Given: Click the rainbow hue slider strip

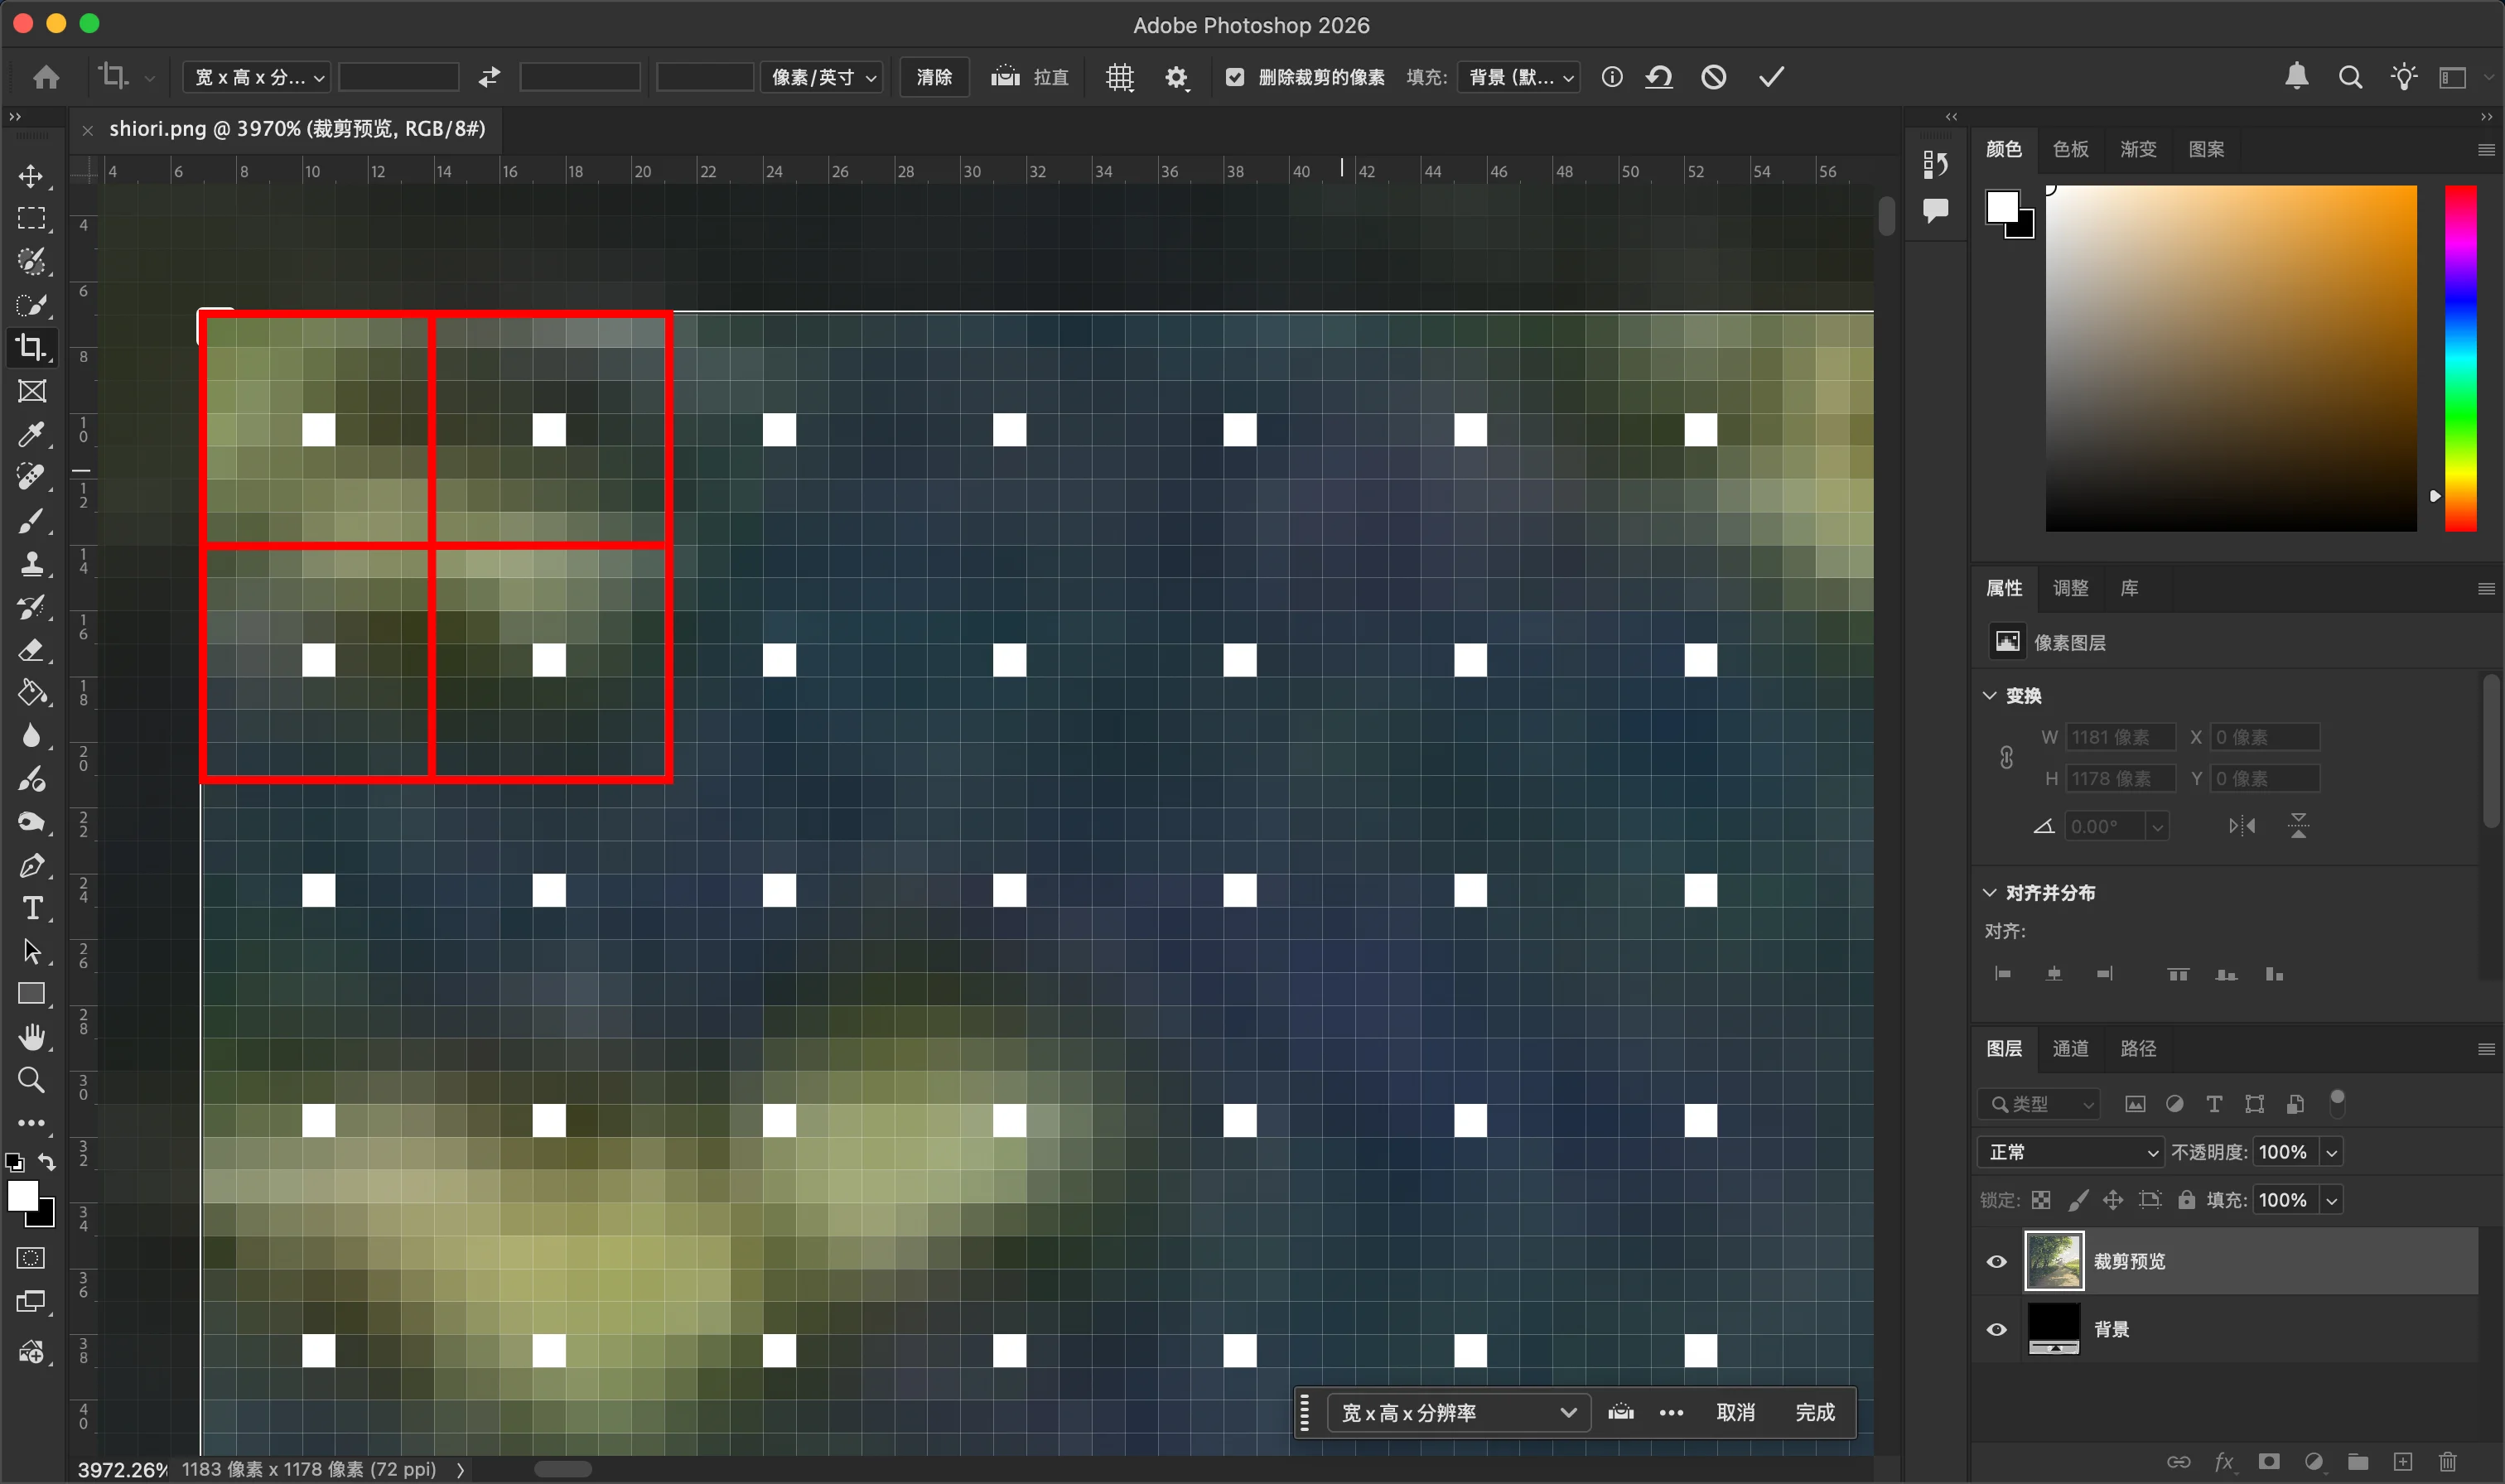Looking at the screenshot, I should point(2460,358).
